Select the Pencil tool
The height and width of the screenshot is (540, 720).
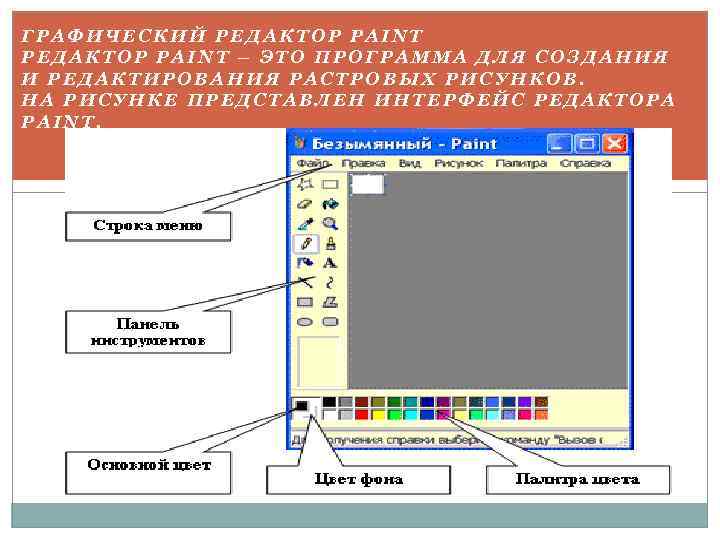(x=305, y=243)
